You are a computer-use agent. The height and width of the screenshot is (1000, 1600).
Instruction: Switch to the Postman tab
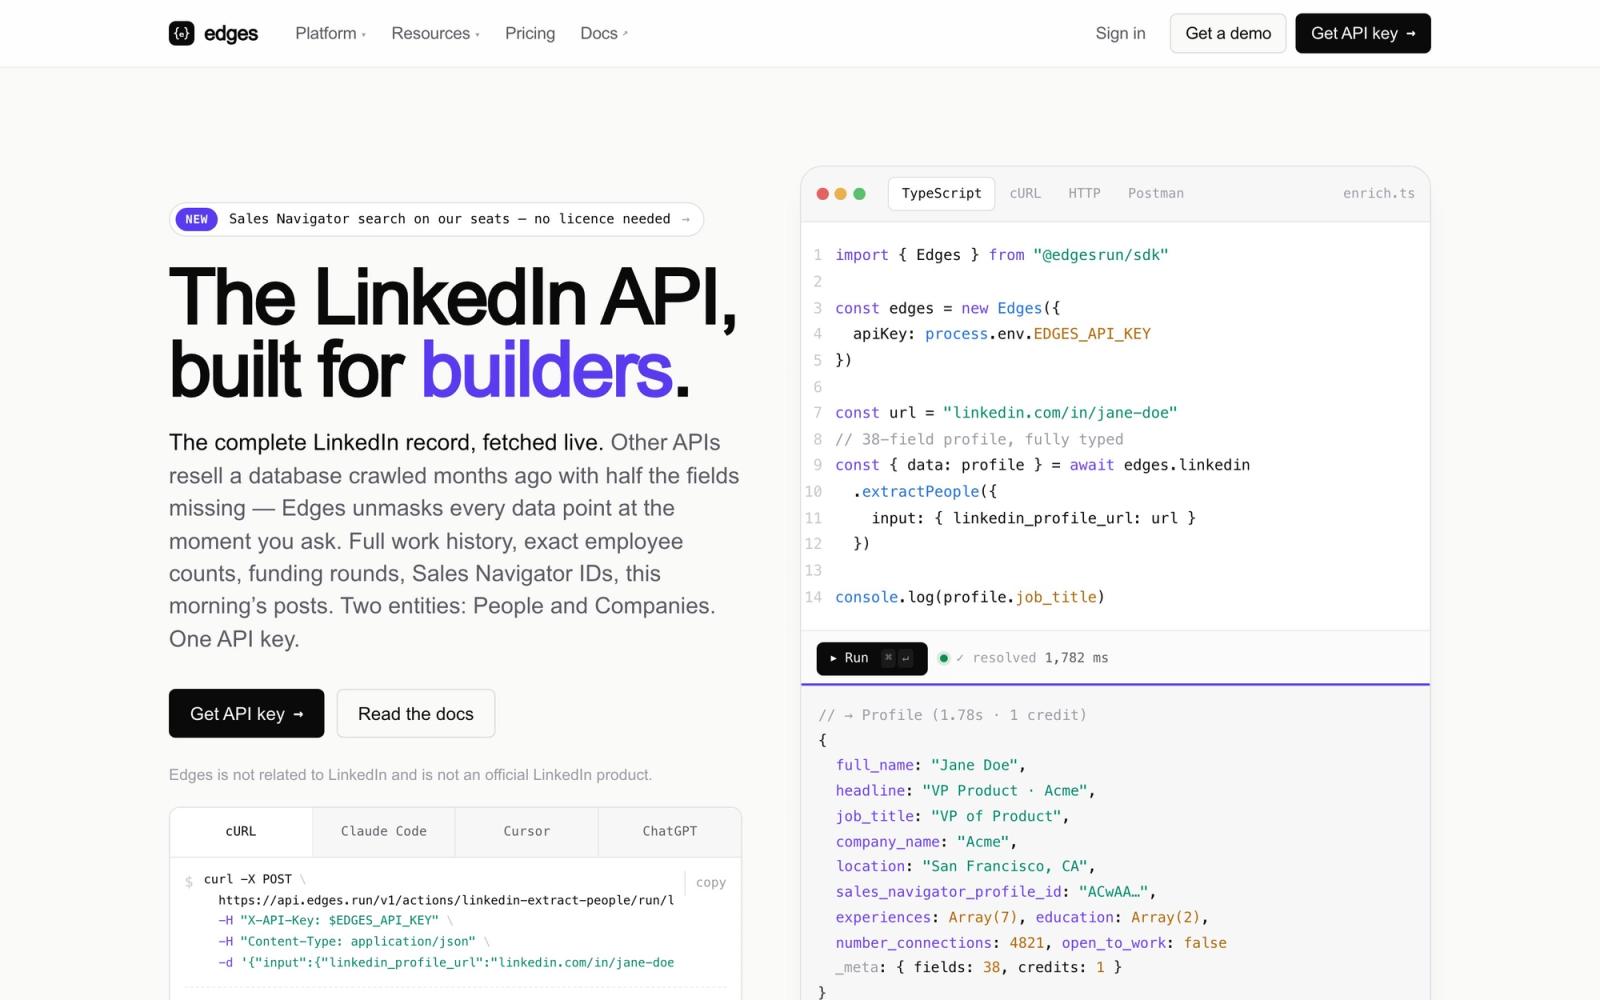click(1156, 193)
